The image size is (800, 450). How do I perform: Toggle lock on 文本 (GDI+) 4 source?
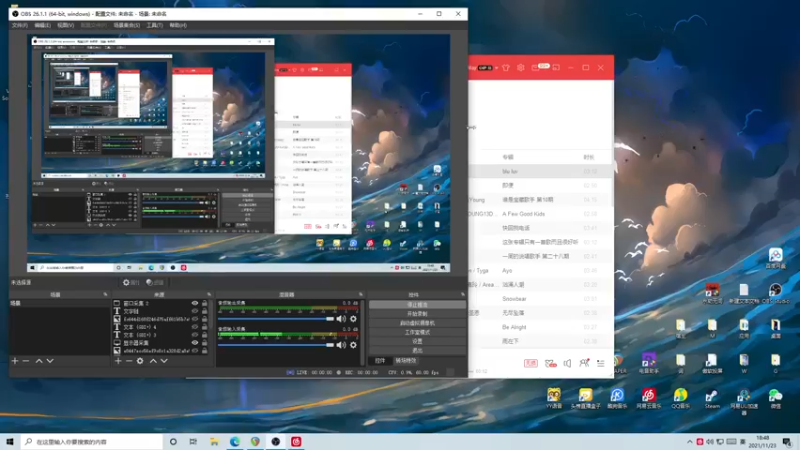click(x=205, y=327)
